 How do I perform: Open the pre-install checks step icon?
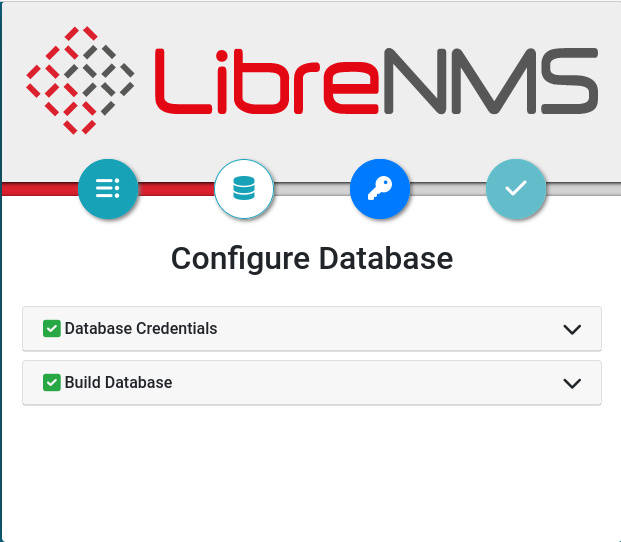tap(108, 188)
